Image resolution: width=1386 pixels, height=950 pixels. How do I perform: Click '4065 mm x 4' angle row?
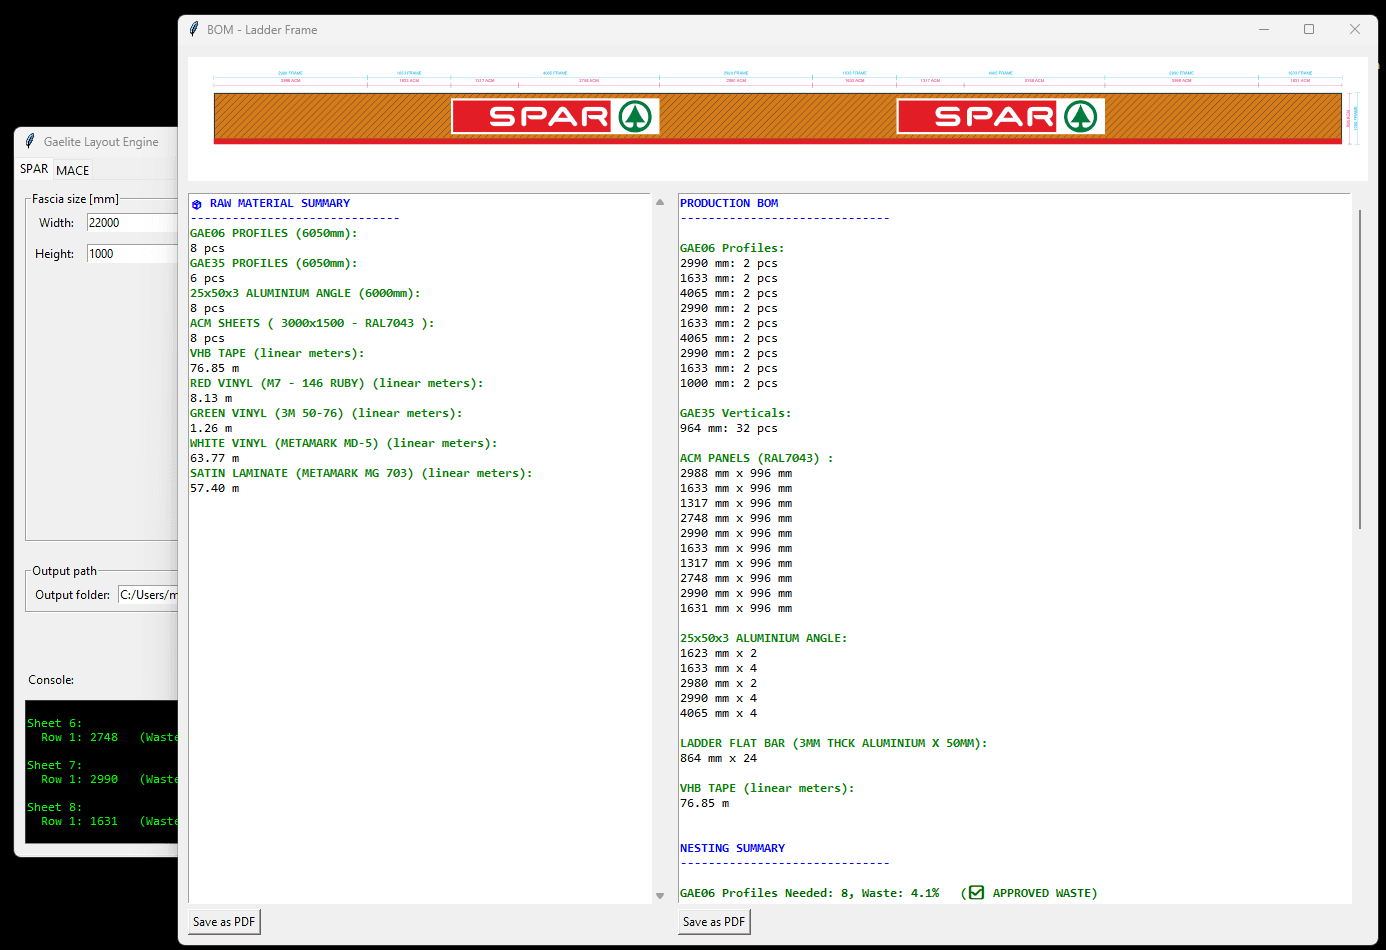coord(719,713)
